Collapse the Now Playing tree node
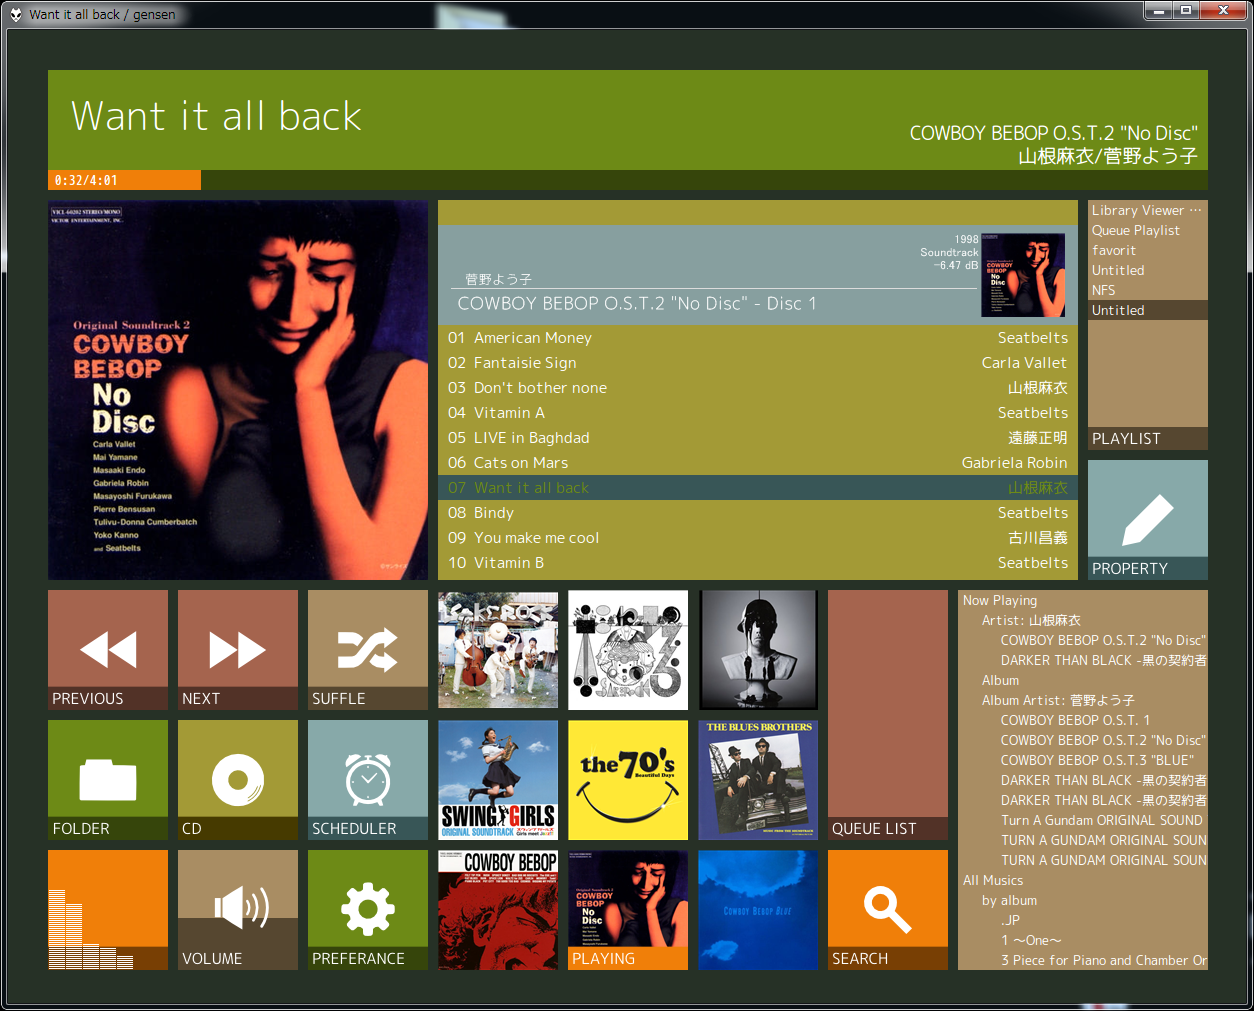The image size is (1254, 1011). pyautogui.click(x=1000, y=600)
